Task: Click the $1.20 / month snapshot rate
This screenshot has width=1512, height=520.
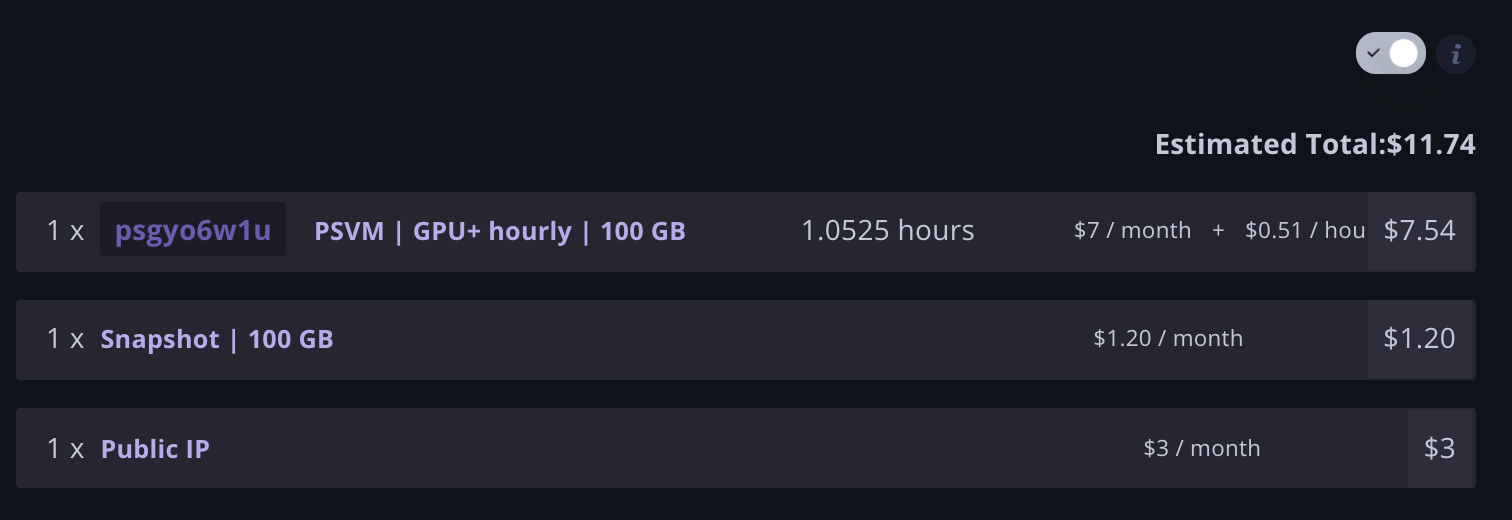Action: point(1168,339)
